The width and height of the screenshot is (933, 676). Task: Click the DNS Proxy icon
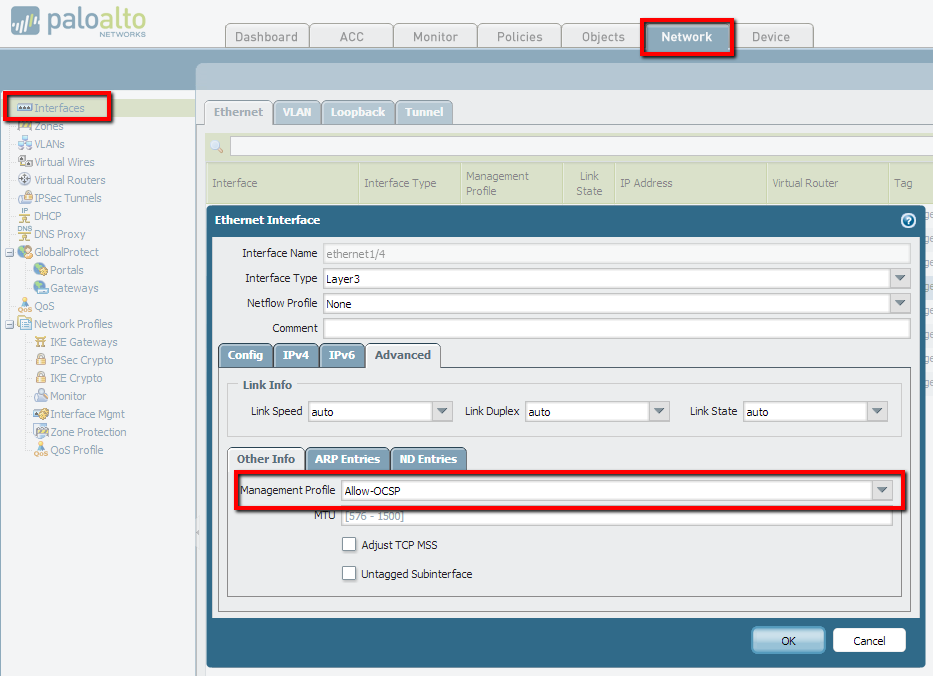click(24, 233)
